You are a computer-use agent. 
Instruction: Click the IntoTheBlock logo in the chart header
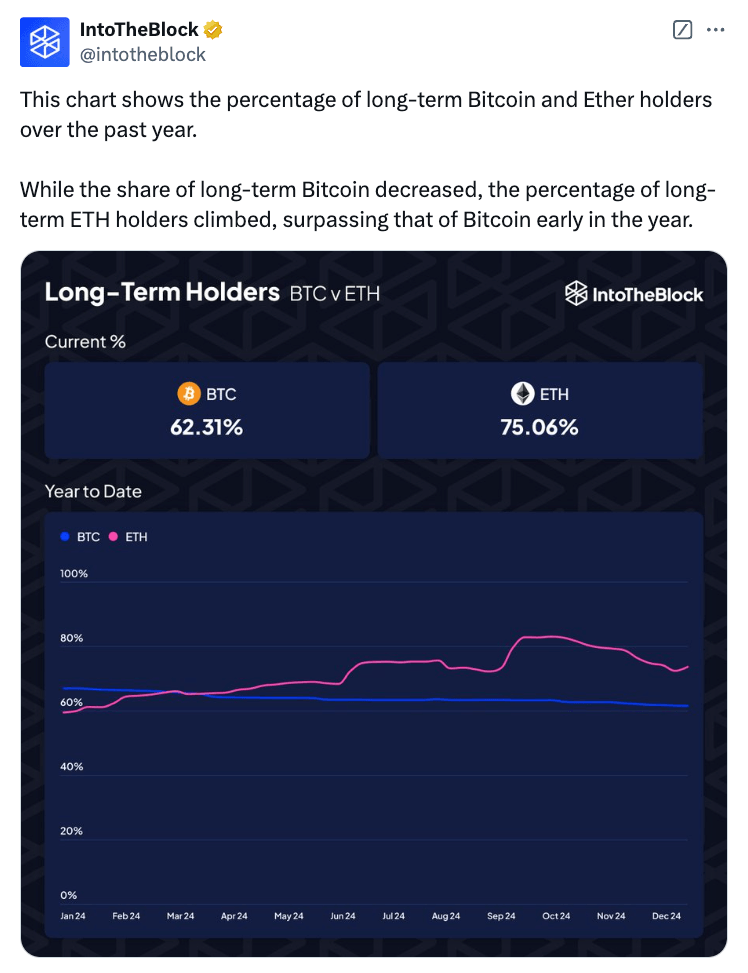point(634,294)
